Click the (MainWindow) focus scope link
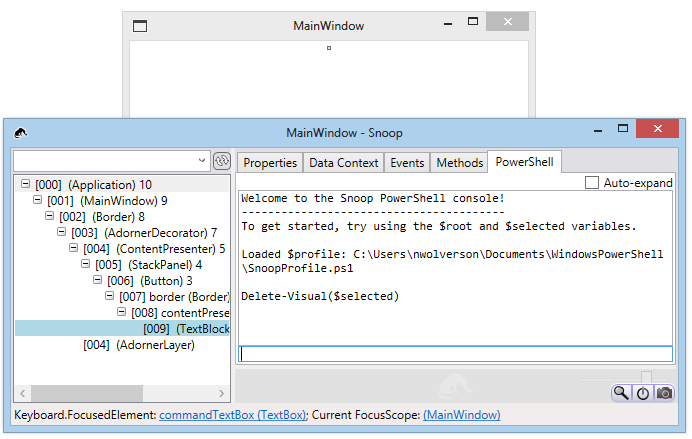 [461, 415]
